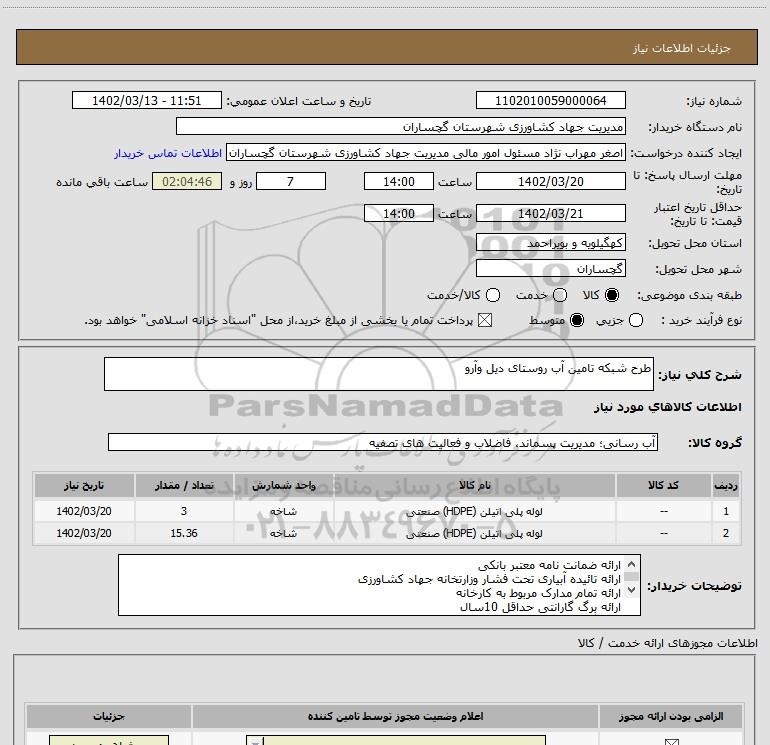The image size is (770, 745).
Task: Click the need date in row 2
Action: tap(84, 533)
